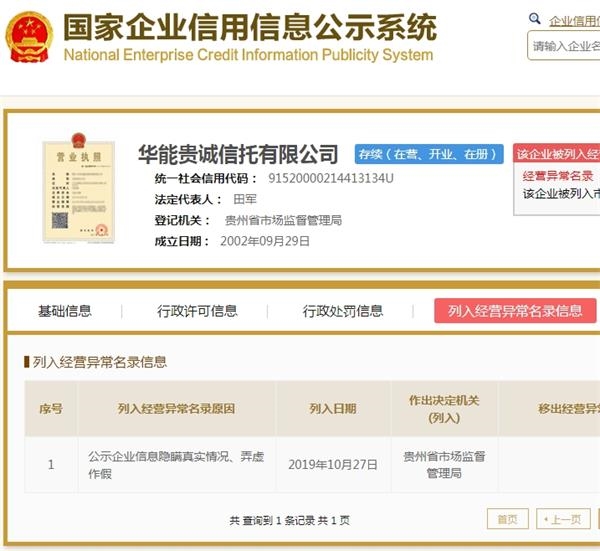This screenshot has height=551, width=600.
Task: Switch to 行政处罚信息 tab
Action: pos(342,311)
